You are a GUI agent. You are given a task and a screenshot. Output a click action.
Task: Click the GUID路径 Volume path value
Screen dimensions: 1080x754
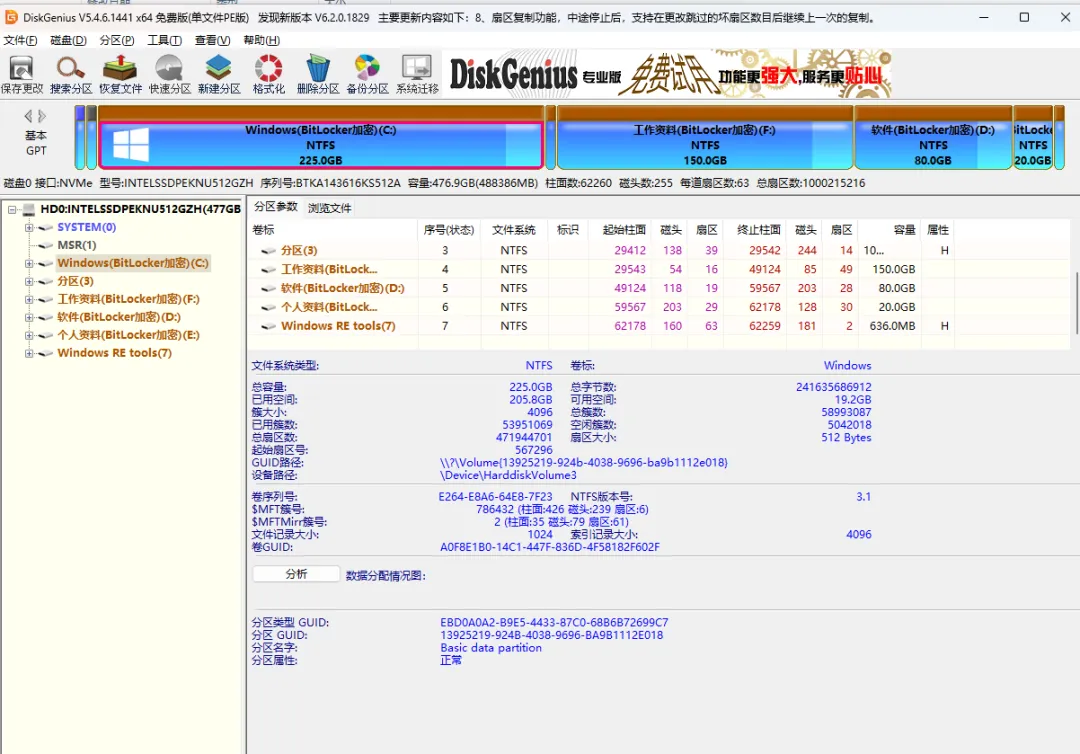click(x=583, y=463)
